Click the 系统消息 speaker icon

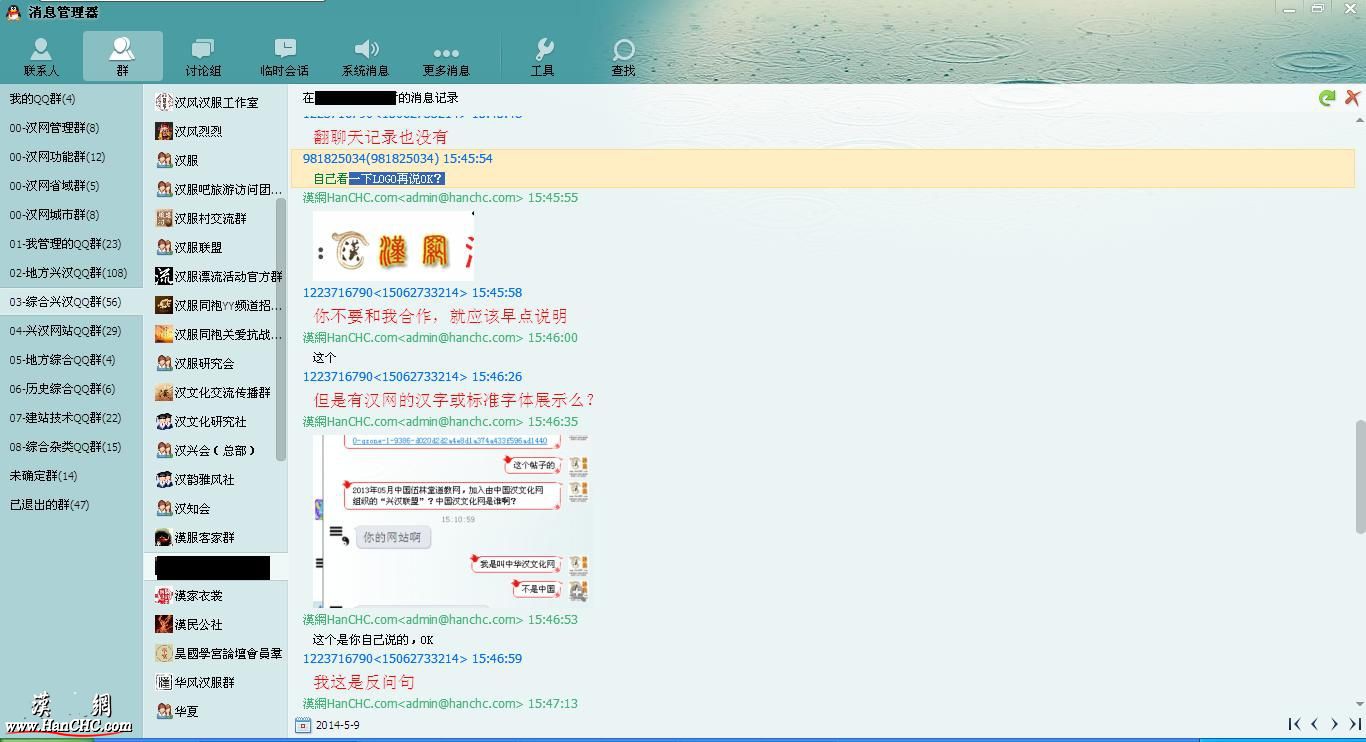(366, 50)
